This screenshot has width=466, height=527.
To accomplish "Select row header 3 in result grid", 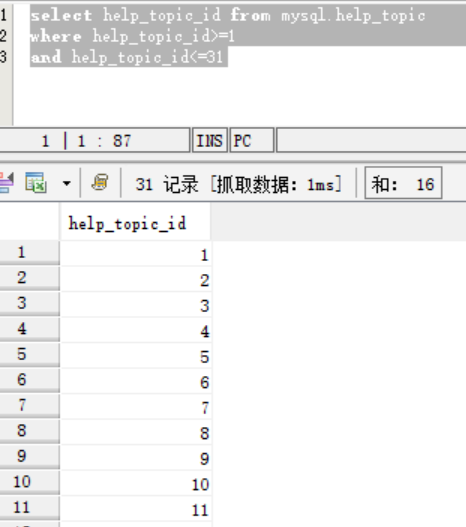I will tap(30, 303).
